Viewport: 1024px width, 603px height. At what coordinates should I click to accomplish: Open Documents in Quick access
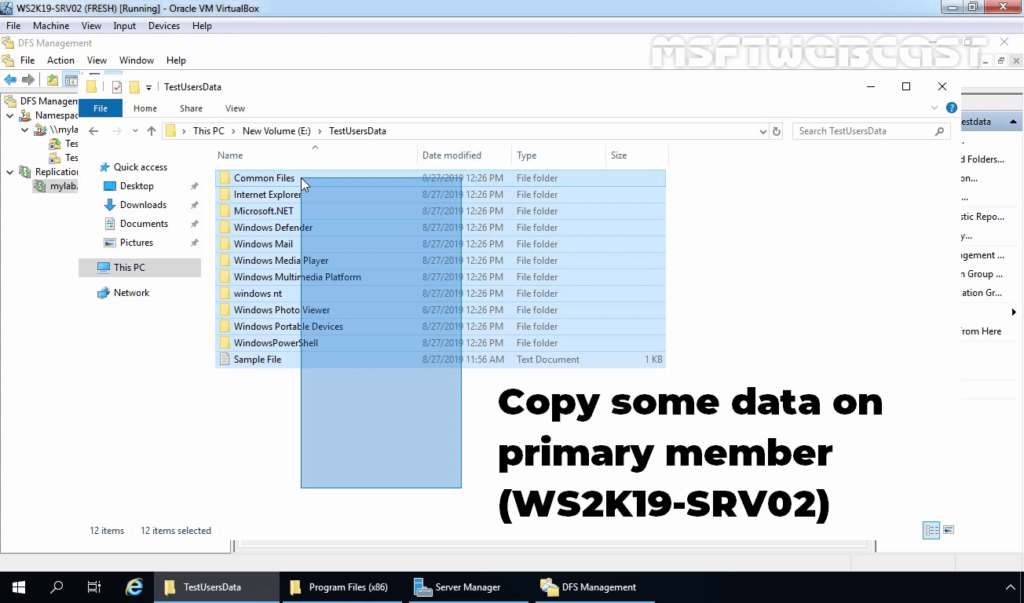coord(144,223)
